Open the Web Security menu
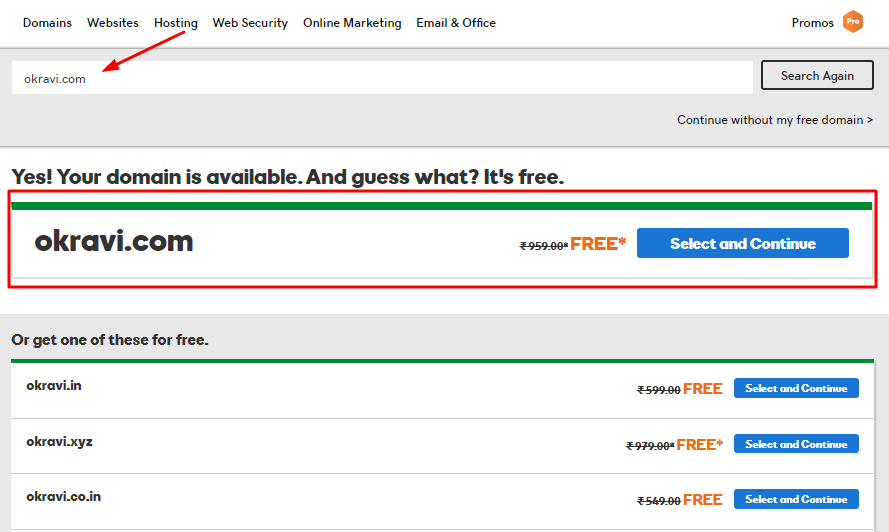 click(250, 23)
